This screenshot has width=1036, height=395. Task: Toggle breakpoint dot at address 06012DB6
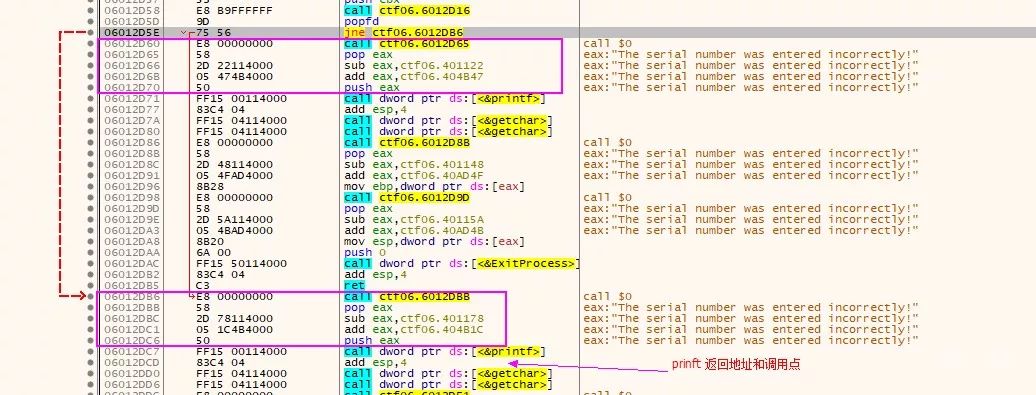click(x=91, y=297)
